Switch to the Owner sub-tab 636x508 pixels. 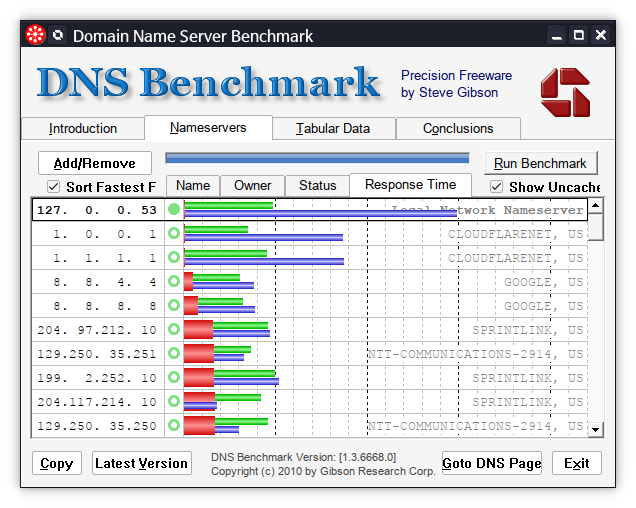[x=252, y=186]
